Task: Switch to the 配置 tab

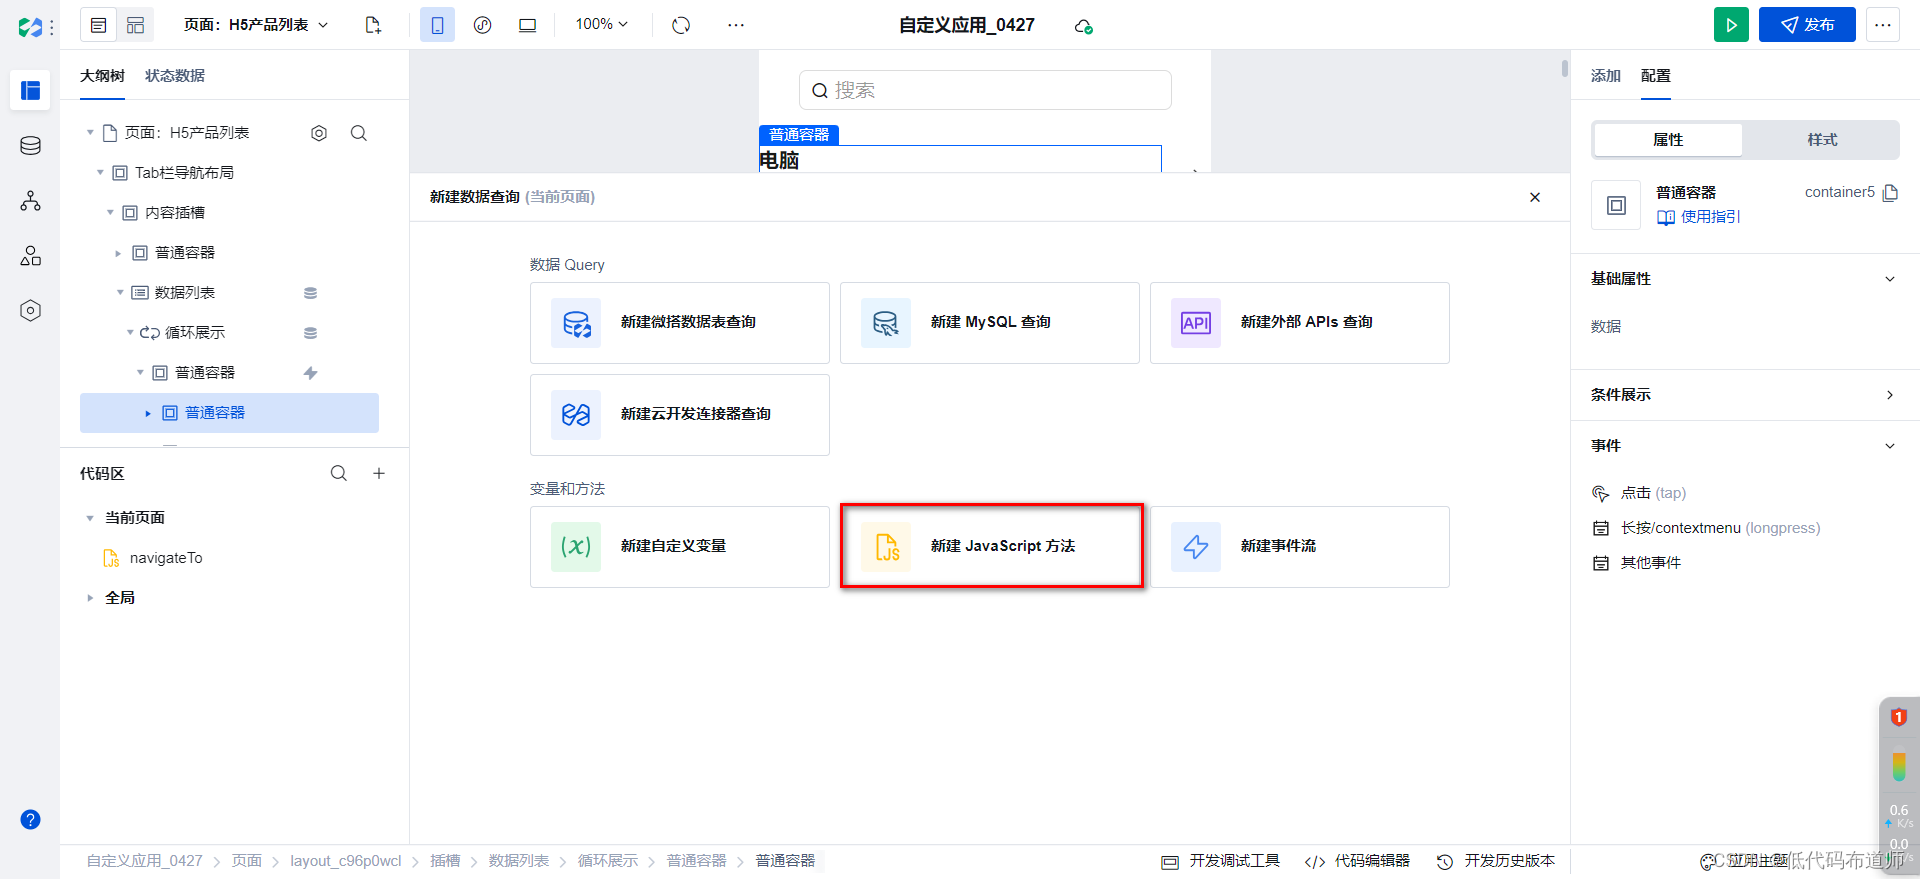Action: 1656,76
